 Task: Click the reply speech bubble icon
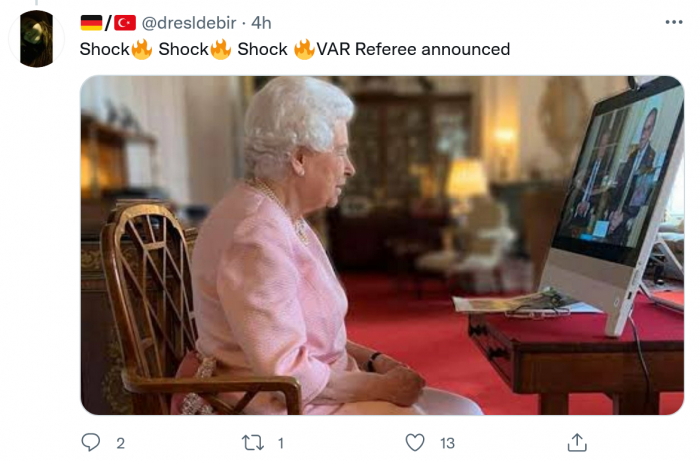click(91, 442)
